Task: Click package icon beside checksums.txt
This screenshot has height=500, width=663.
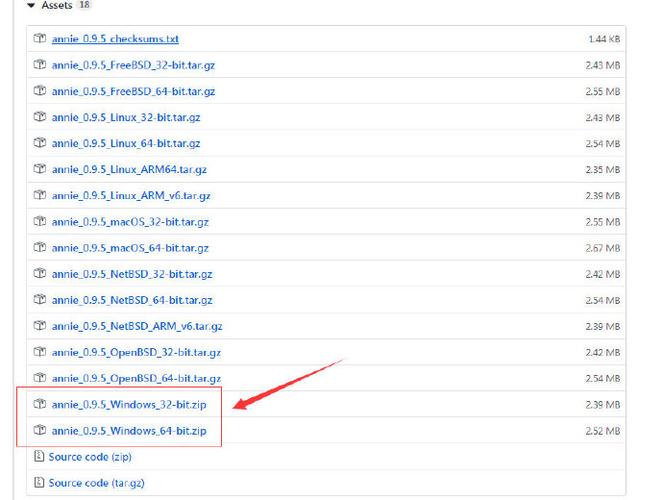Action: click(x=39, y=38)
